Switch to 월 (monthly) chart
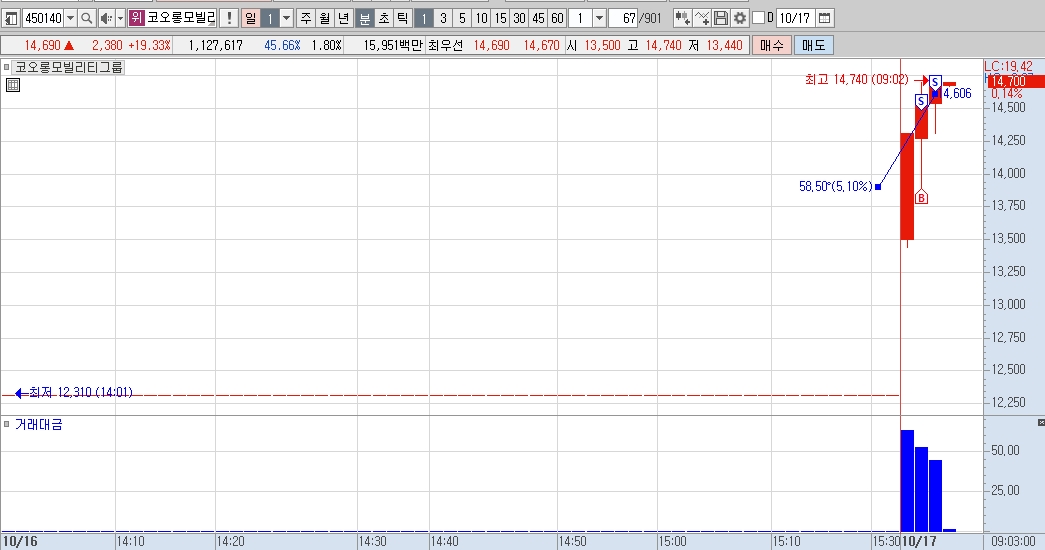1045x550 pixels. [x=325, y=18]
